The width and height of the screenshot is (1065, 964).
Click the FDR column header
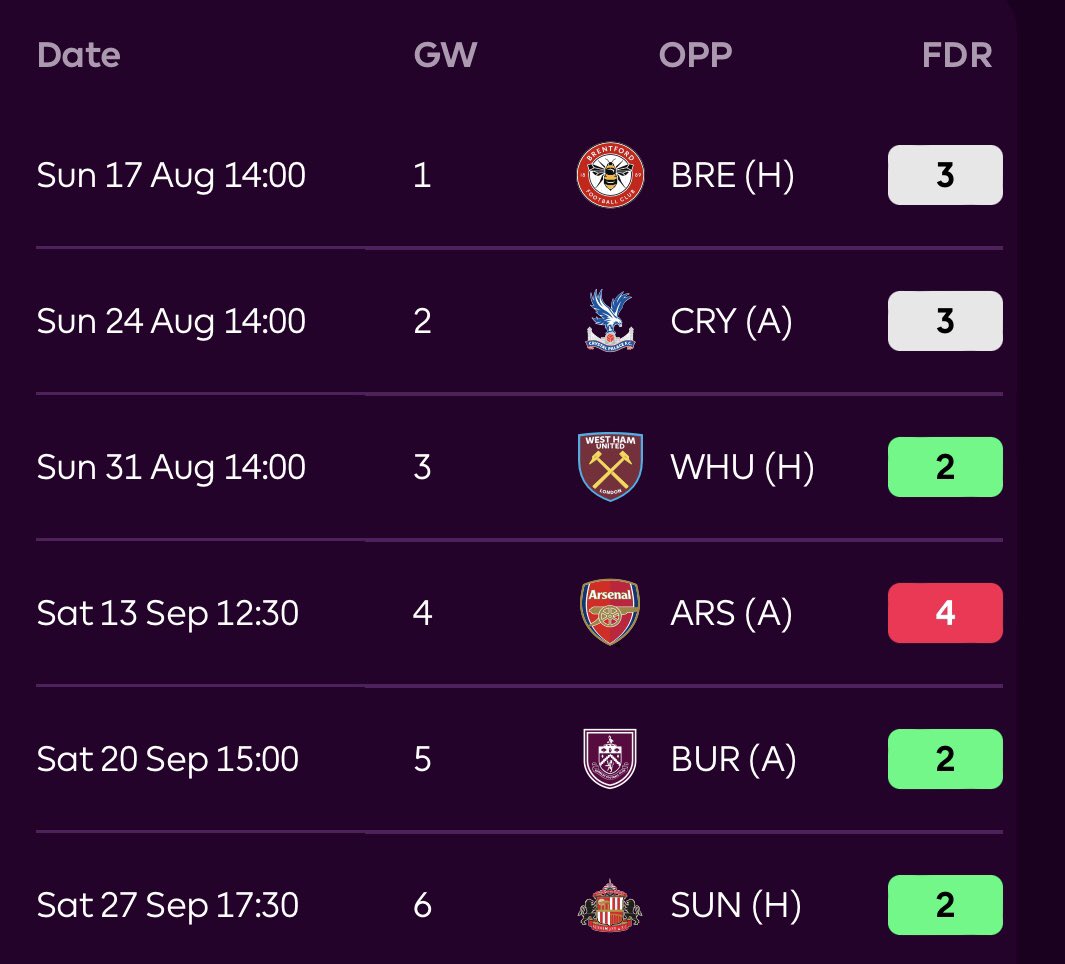point(957,55)
